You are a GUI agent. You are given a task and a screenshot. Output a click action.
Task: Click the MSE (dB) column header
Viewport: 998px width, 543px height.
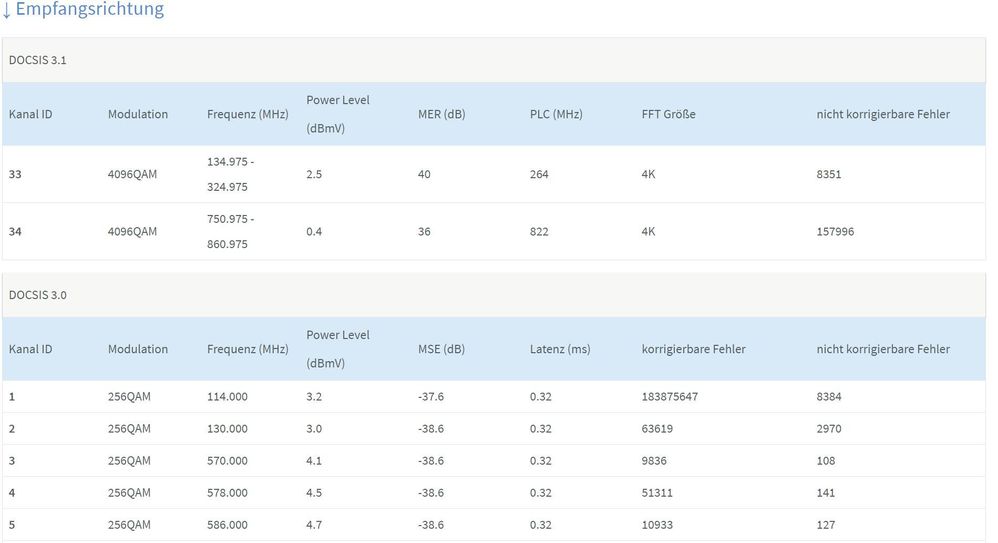(x=441, y=349)
